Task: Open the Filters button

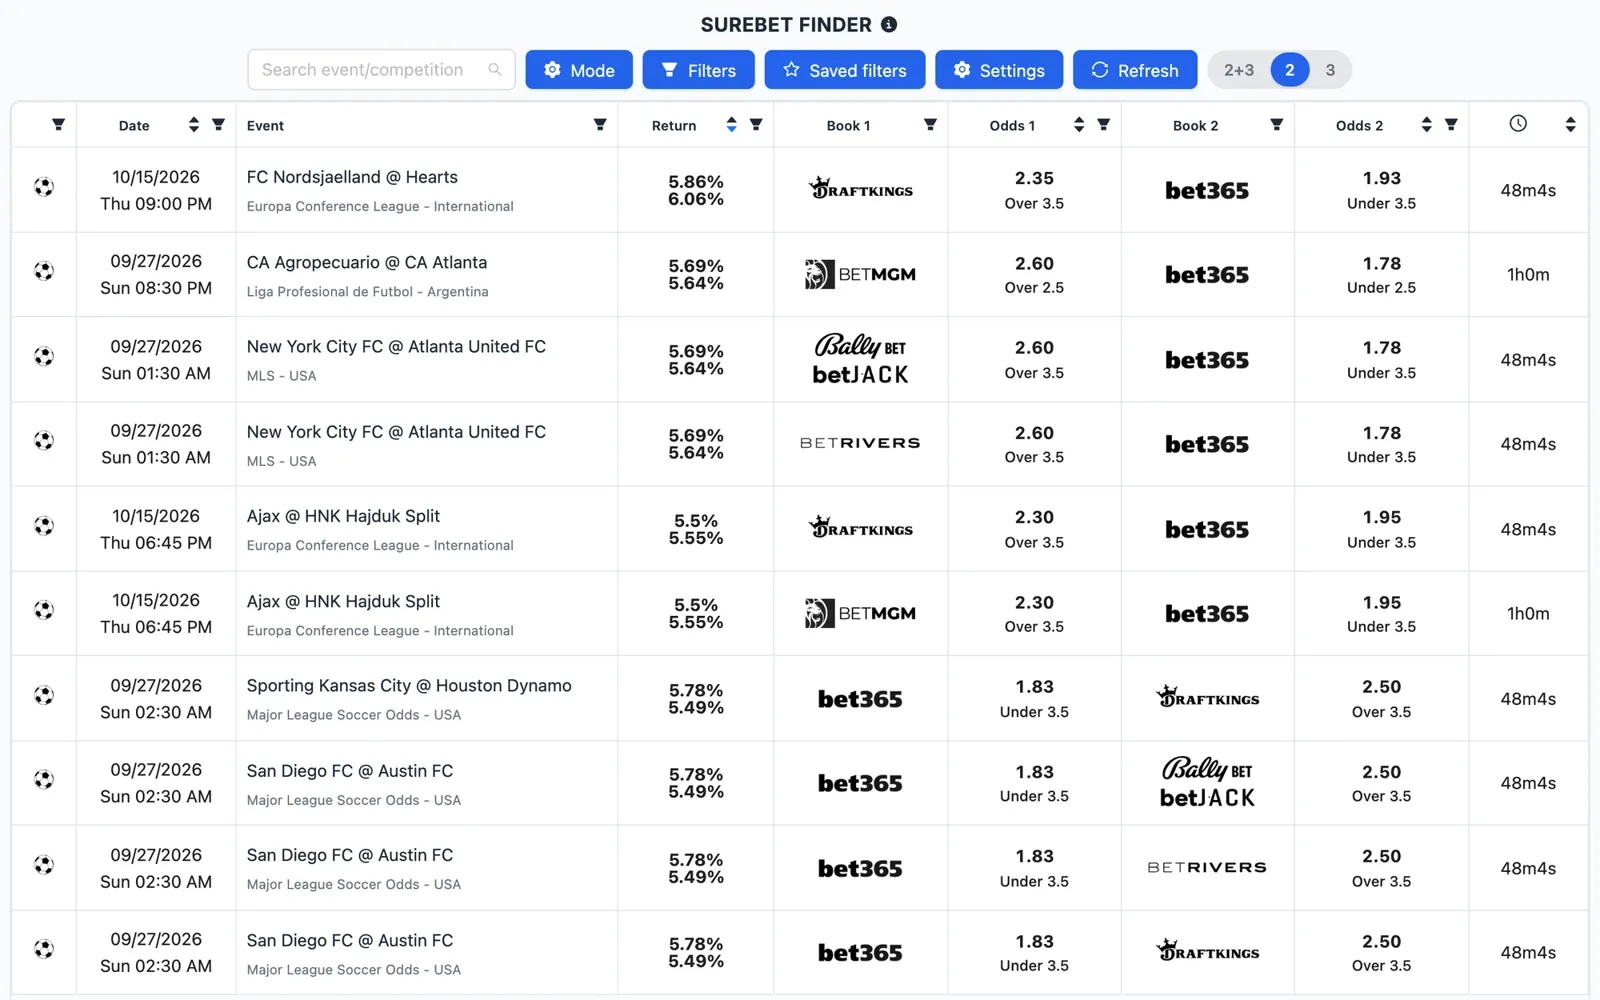Action: (x=699, y=70)
